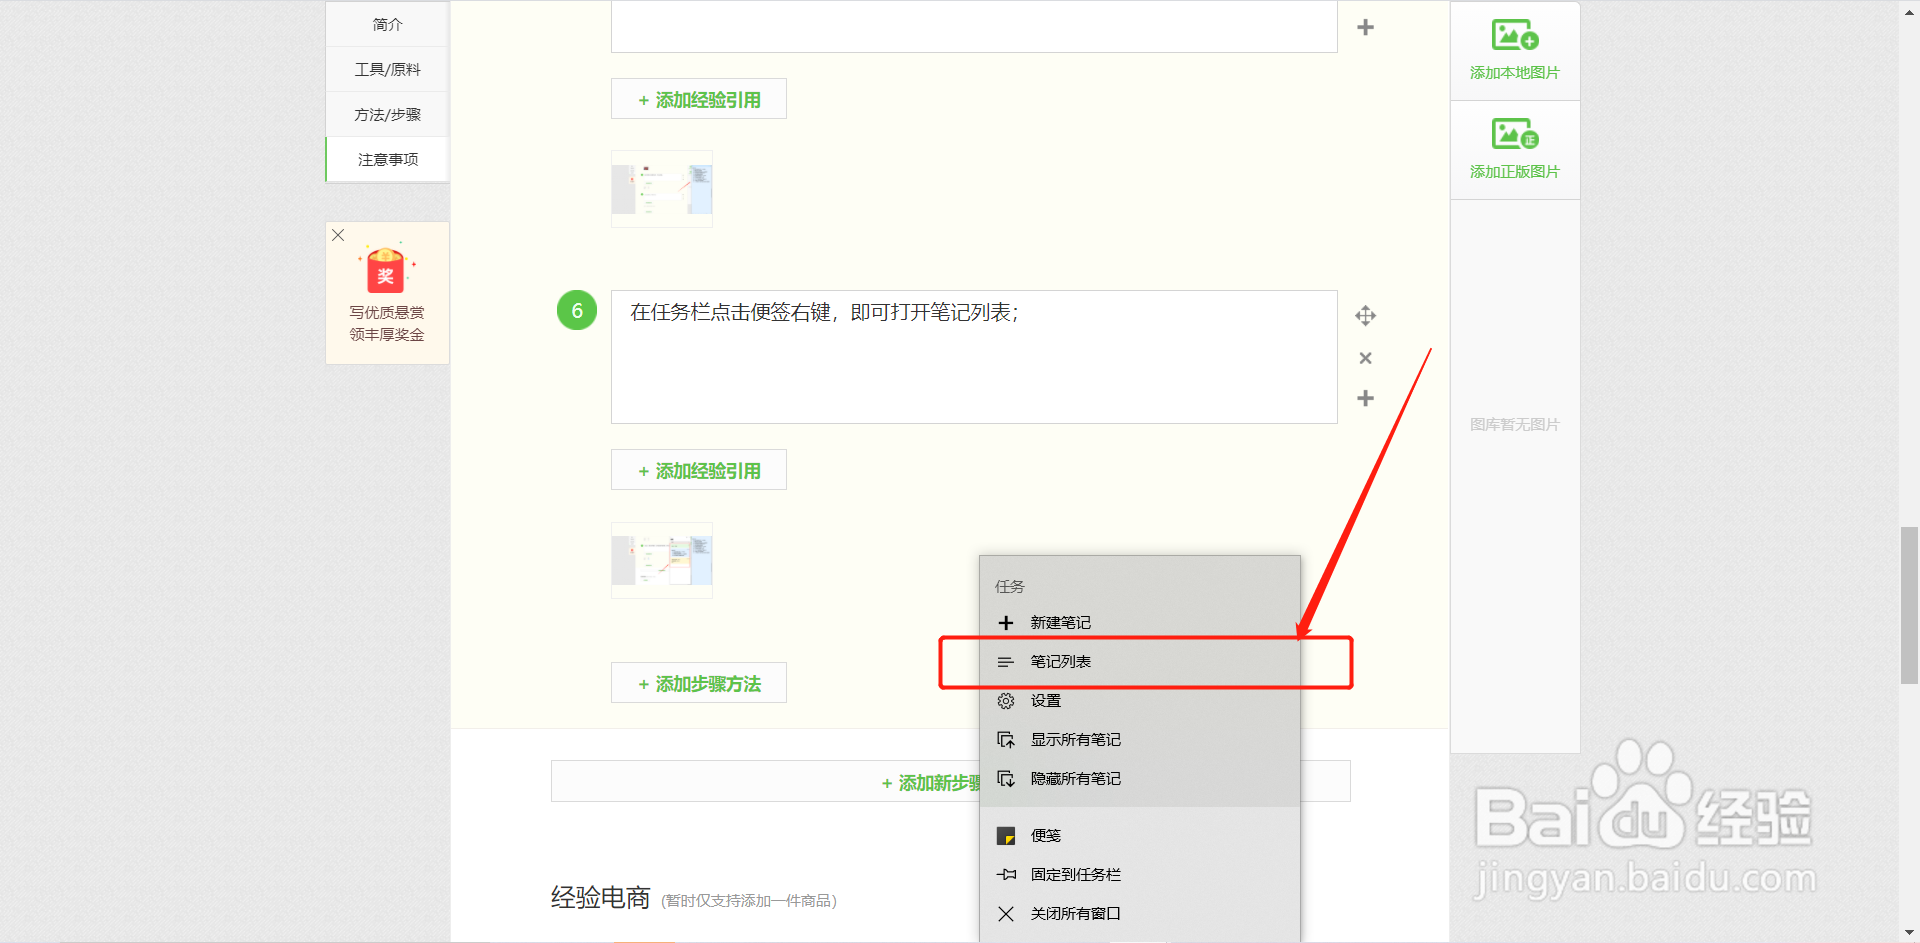
Task: Click the move handle beside step 6
Action: coord(1365,315)
